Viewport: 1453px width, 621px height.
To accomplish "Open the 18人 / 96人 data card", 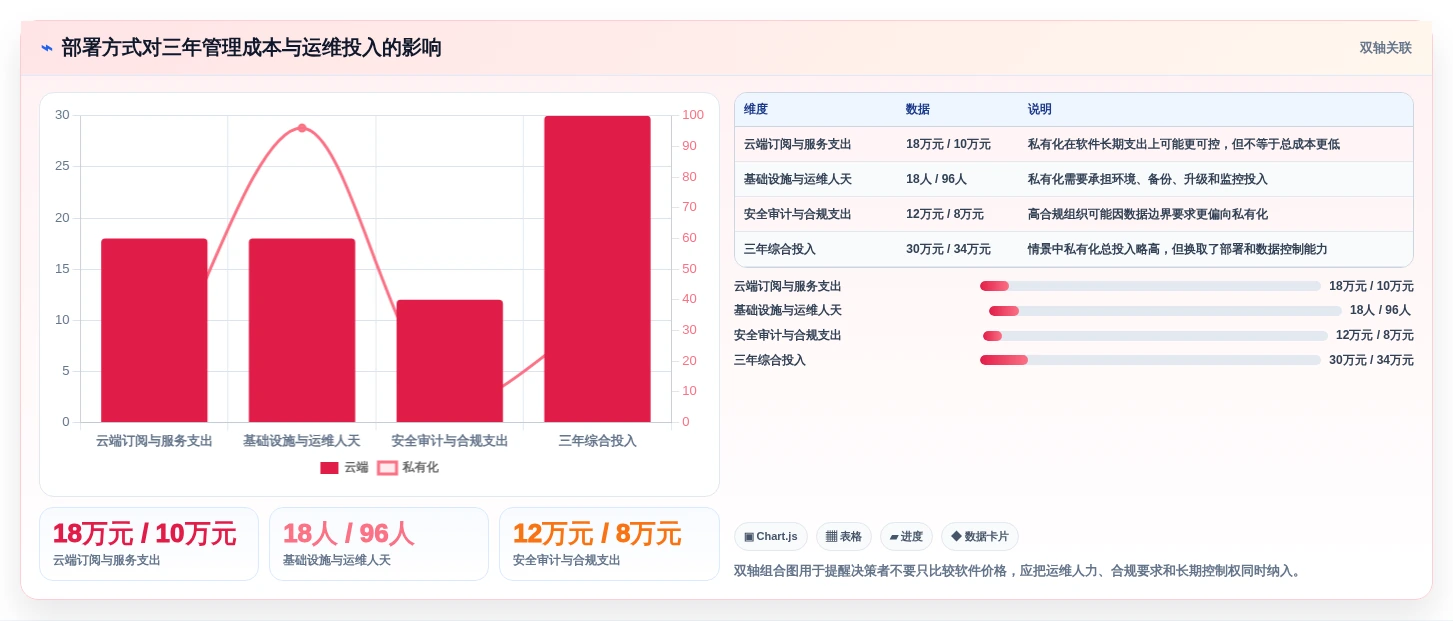I will coord(379,544).
